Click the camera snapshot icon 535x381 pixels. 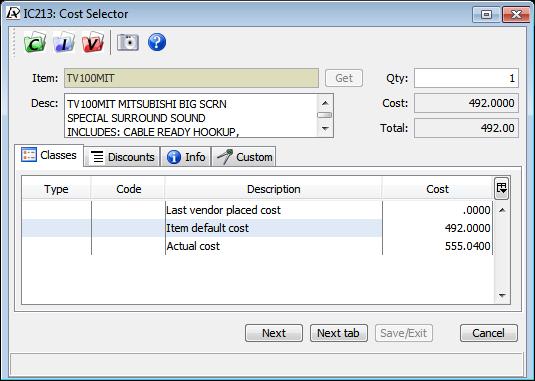pos(128,42)
